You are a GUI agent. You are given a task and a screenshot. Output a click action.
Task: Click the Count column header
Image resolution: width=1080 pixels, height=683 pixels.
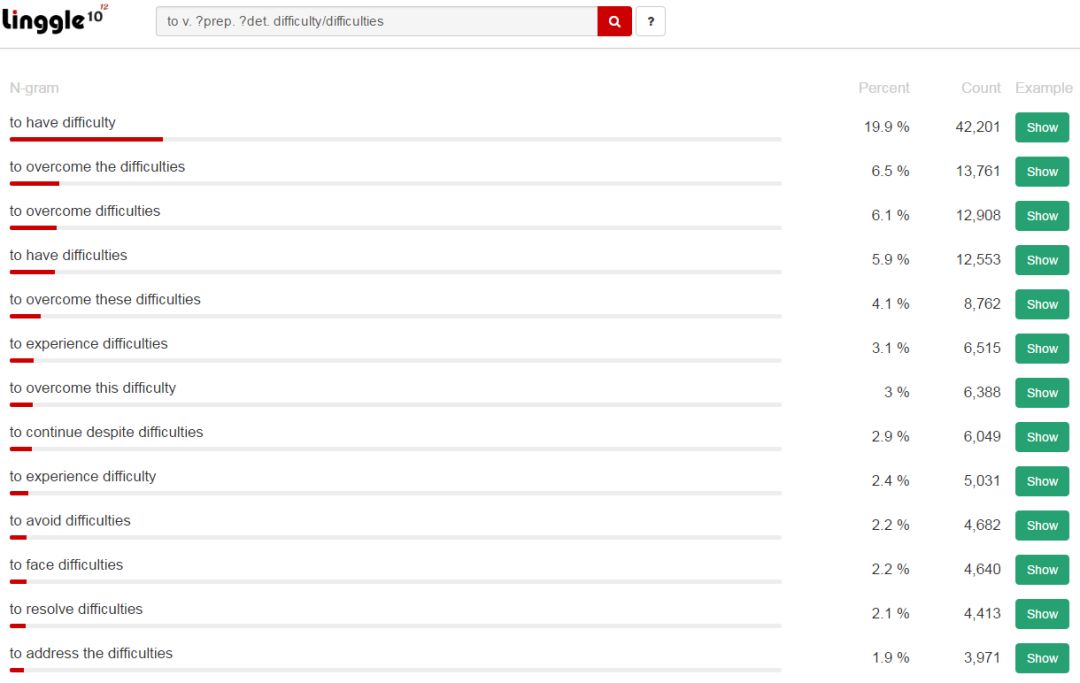(980, 88)
